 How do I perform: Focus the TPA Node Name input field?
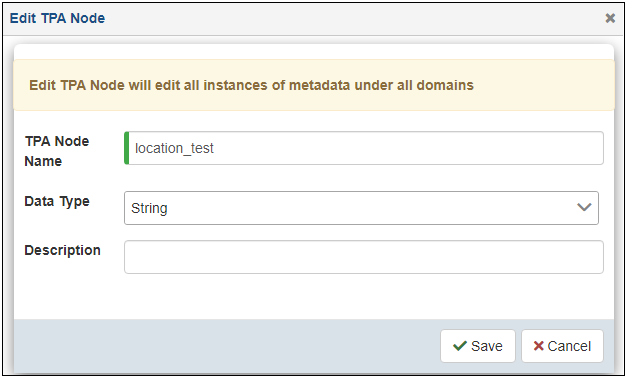[x=364, y=148]
